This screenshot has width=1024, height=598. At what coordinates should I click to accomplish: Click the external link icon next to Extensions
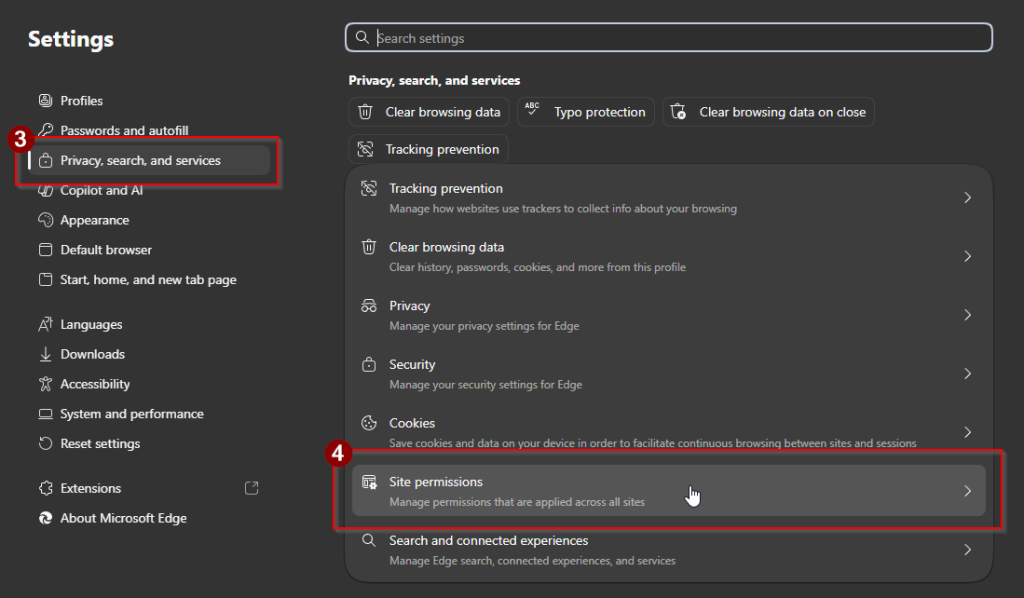tap(251, 488)
